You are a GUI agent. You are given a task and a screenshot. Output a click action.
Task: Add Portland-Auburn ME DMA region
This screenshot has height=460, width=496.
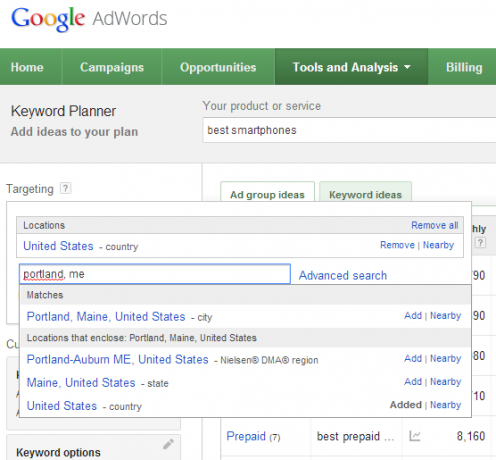pyautogui.click(x=413, y=358)
